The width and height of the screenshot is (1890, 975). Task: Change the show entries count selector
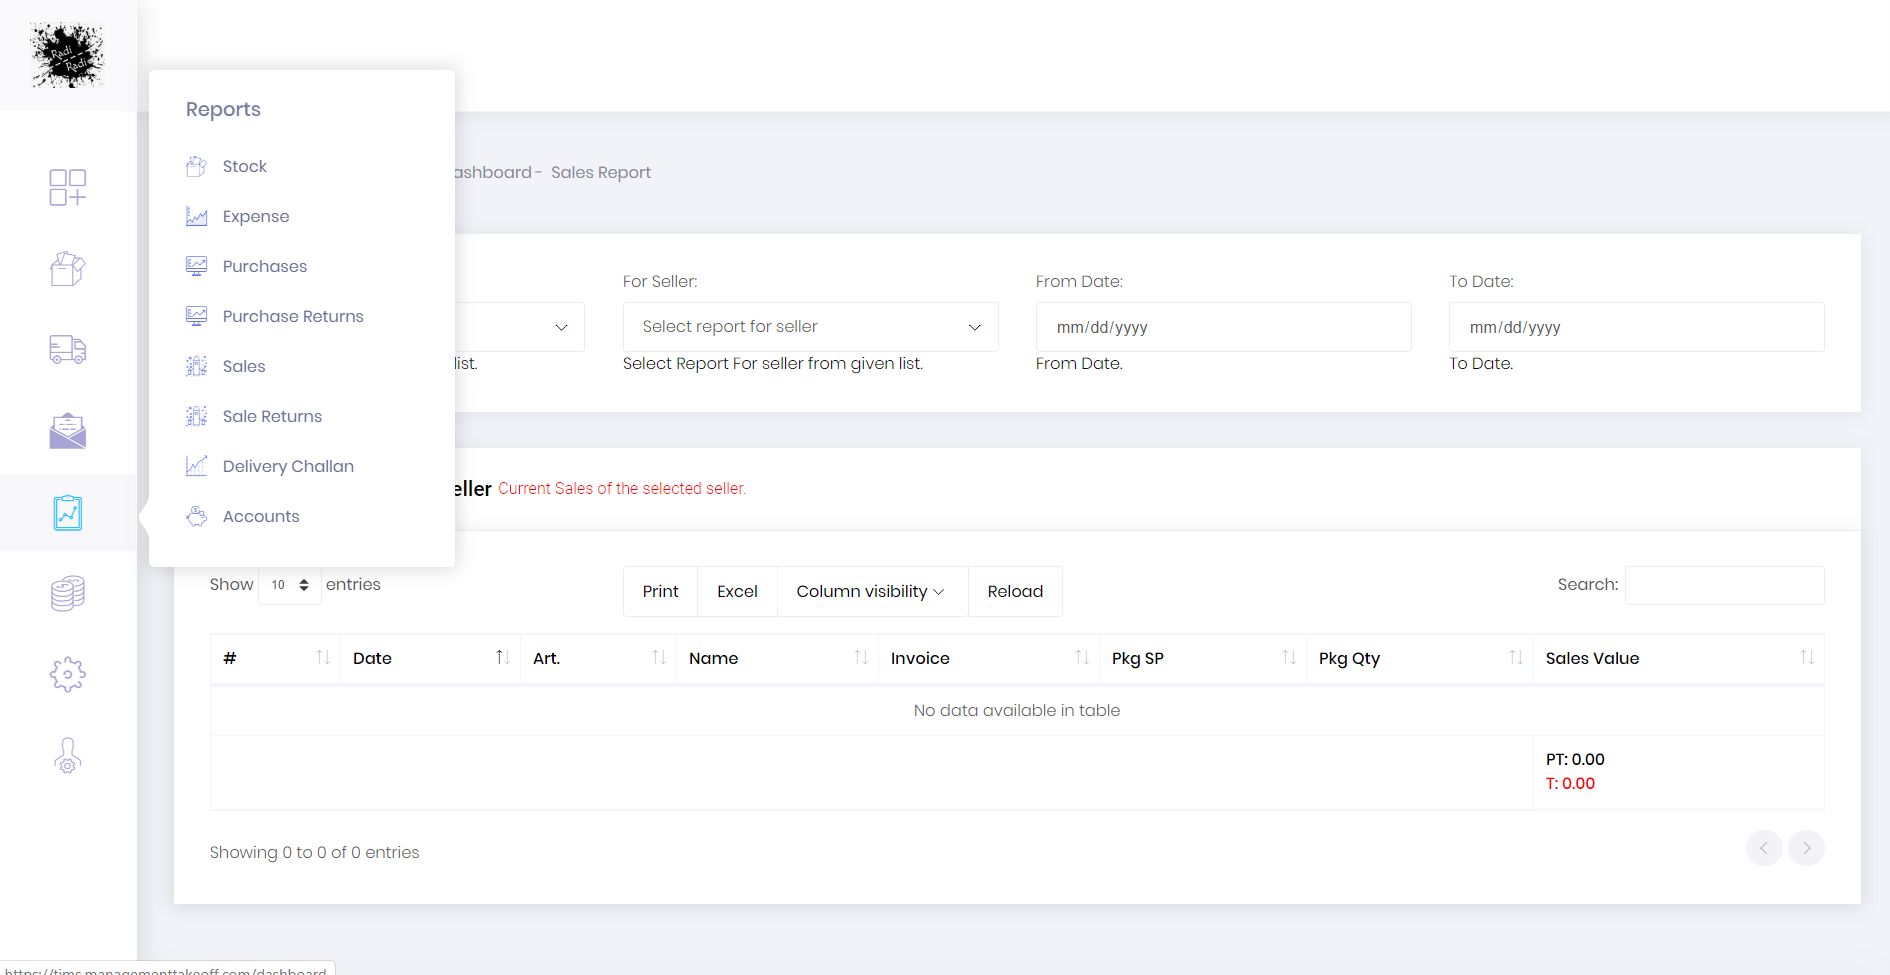(x=290, y=585)
